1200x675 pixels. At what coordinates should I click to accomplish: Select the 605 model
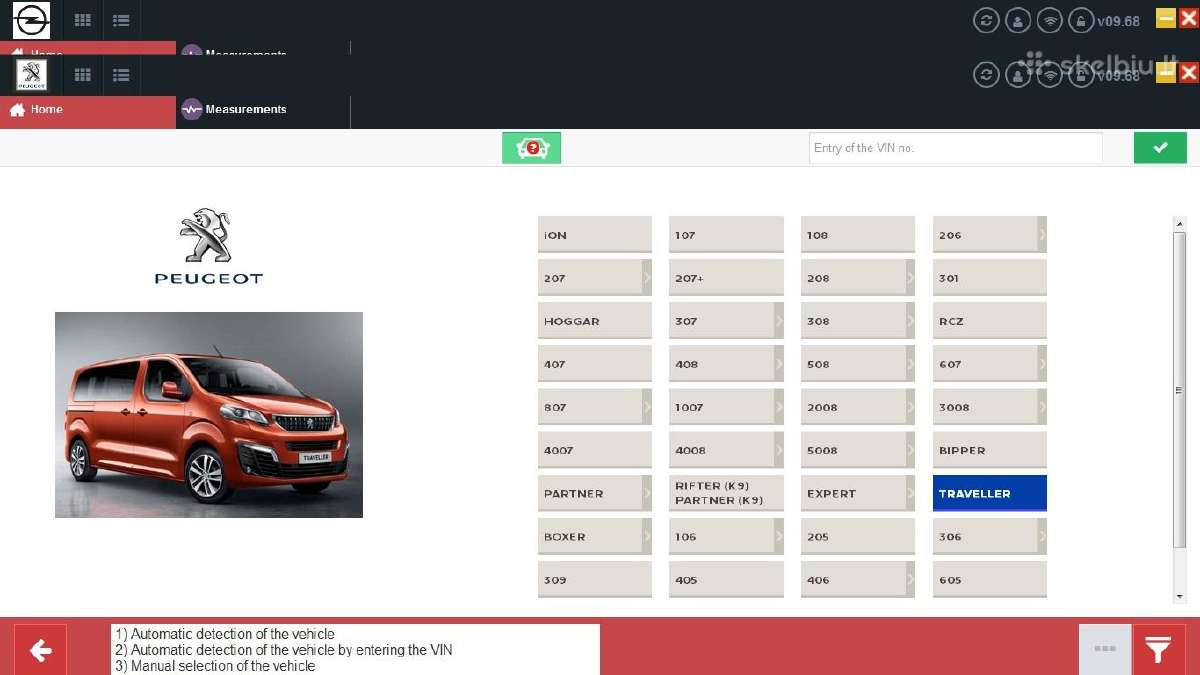tap(990, 579)
